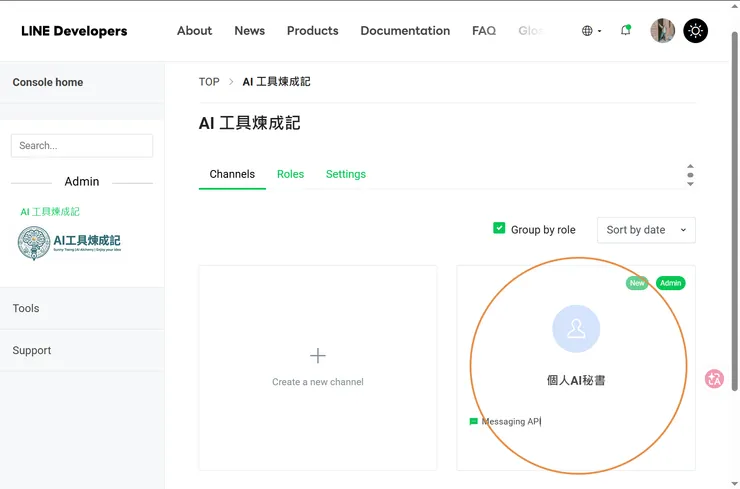The width and height of the screenshot is (740, 489).
Task: Click the Messaging API label
Action: [x=511, y=422]
